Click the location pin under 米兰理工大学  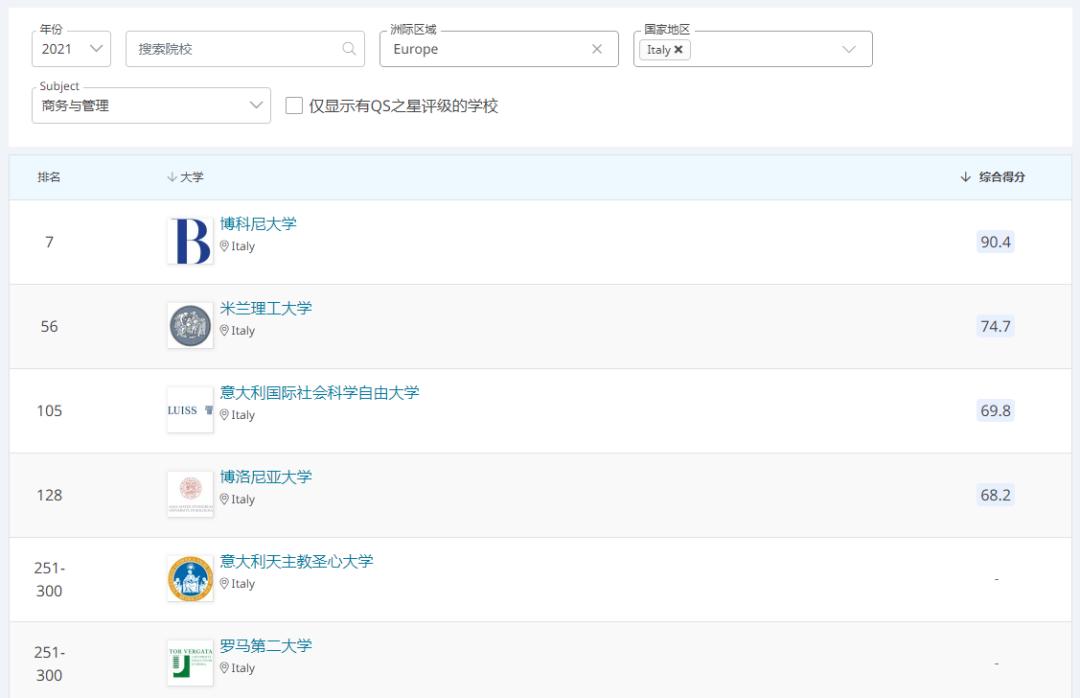224,331
